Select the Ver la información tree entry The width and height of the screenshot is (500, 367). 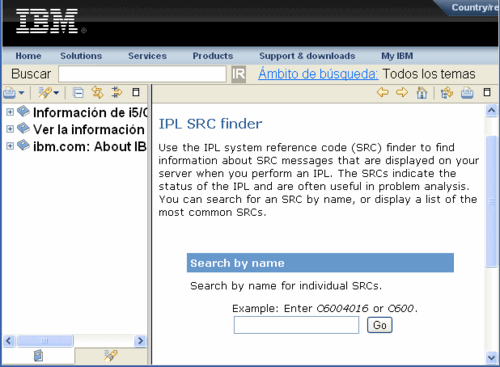tap(89, 129)
